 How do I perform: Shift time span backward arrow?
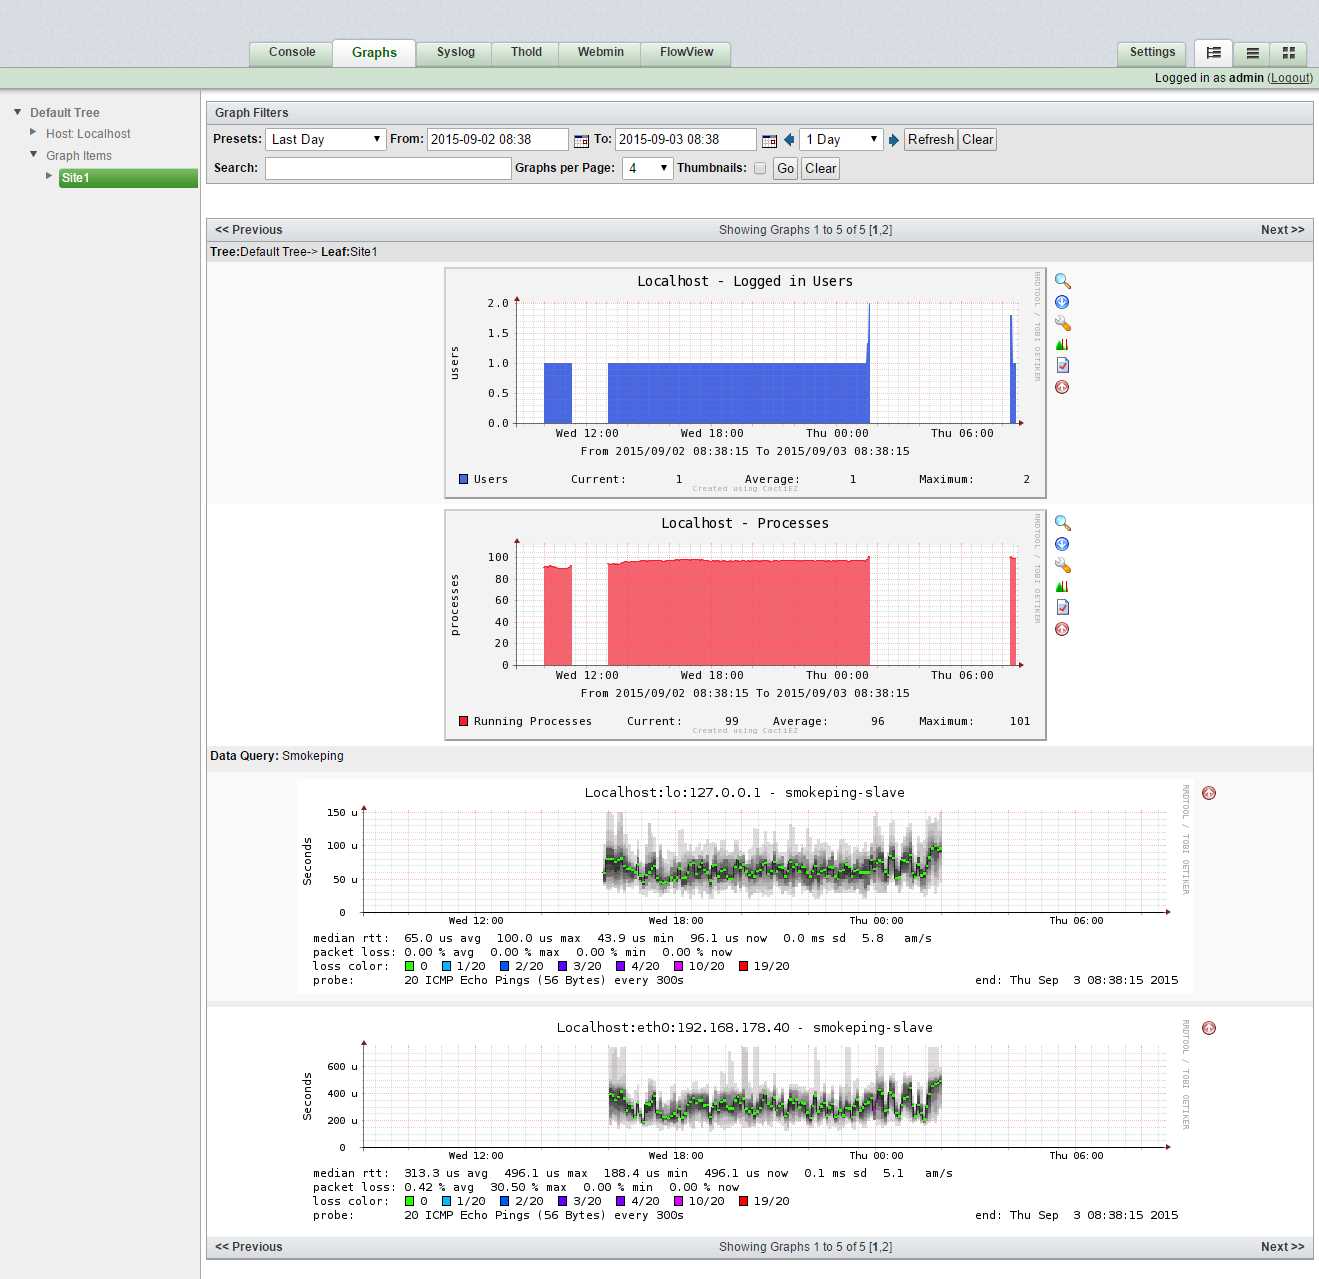tap(789, 140)
